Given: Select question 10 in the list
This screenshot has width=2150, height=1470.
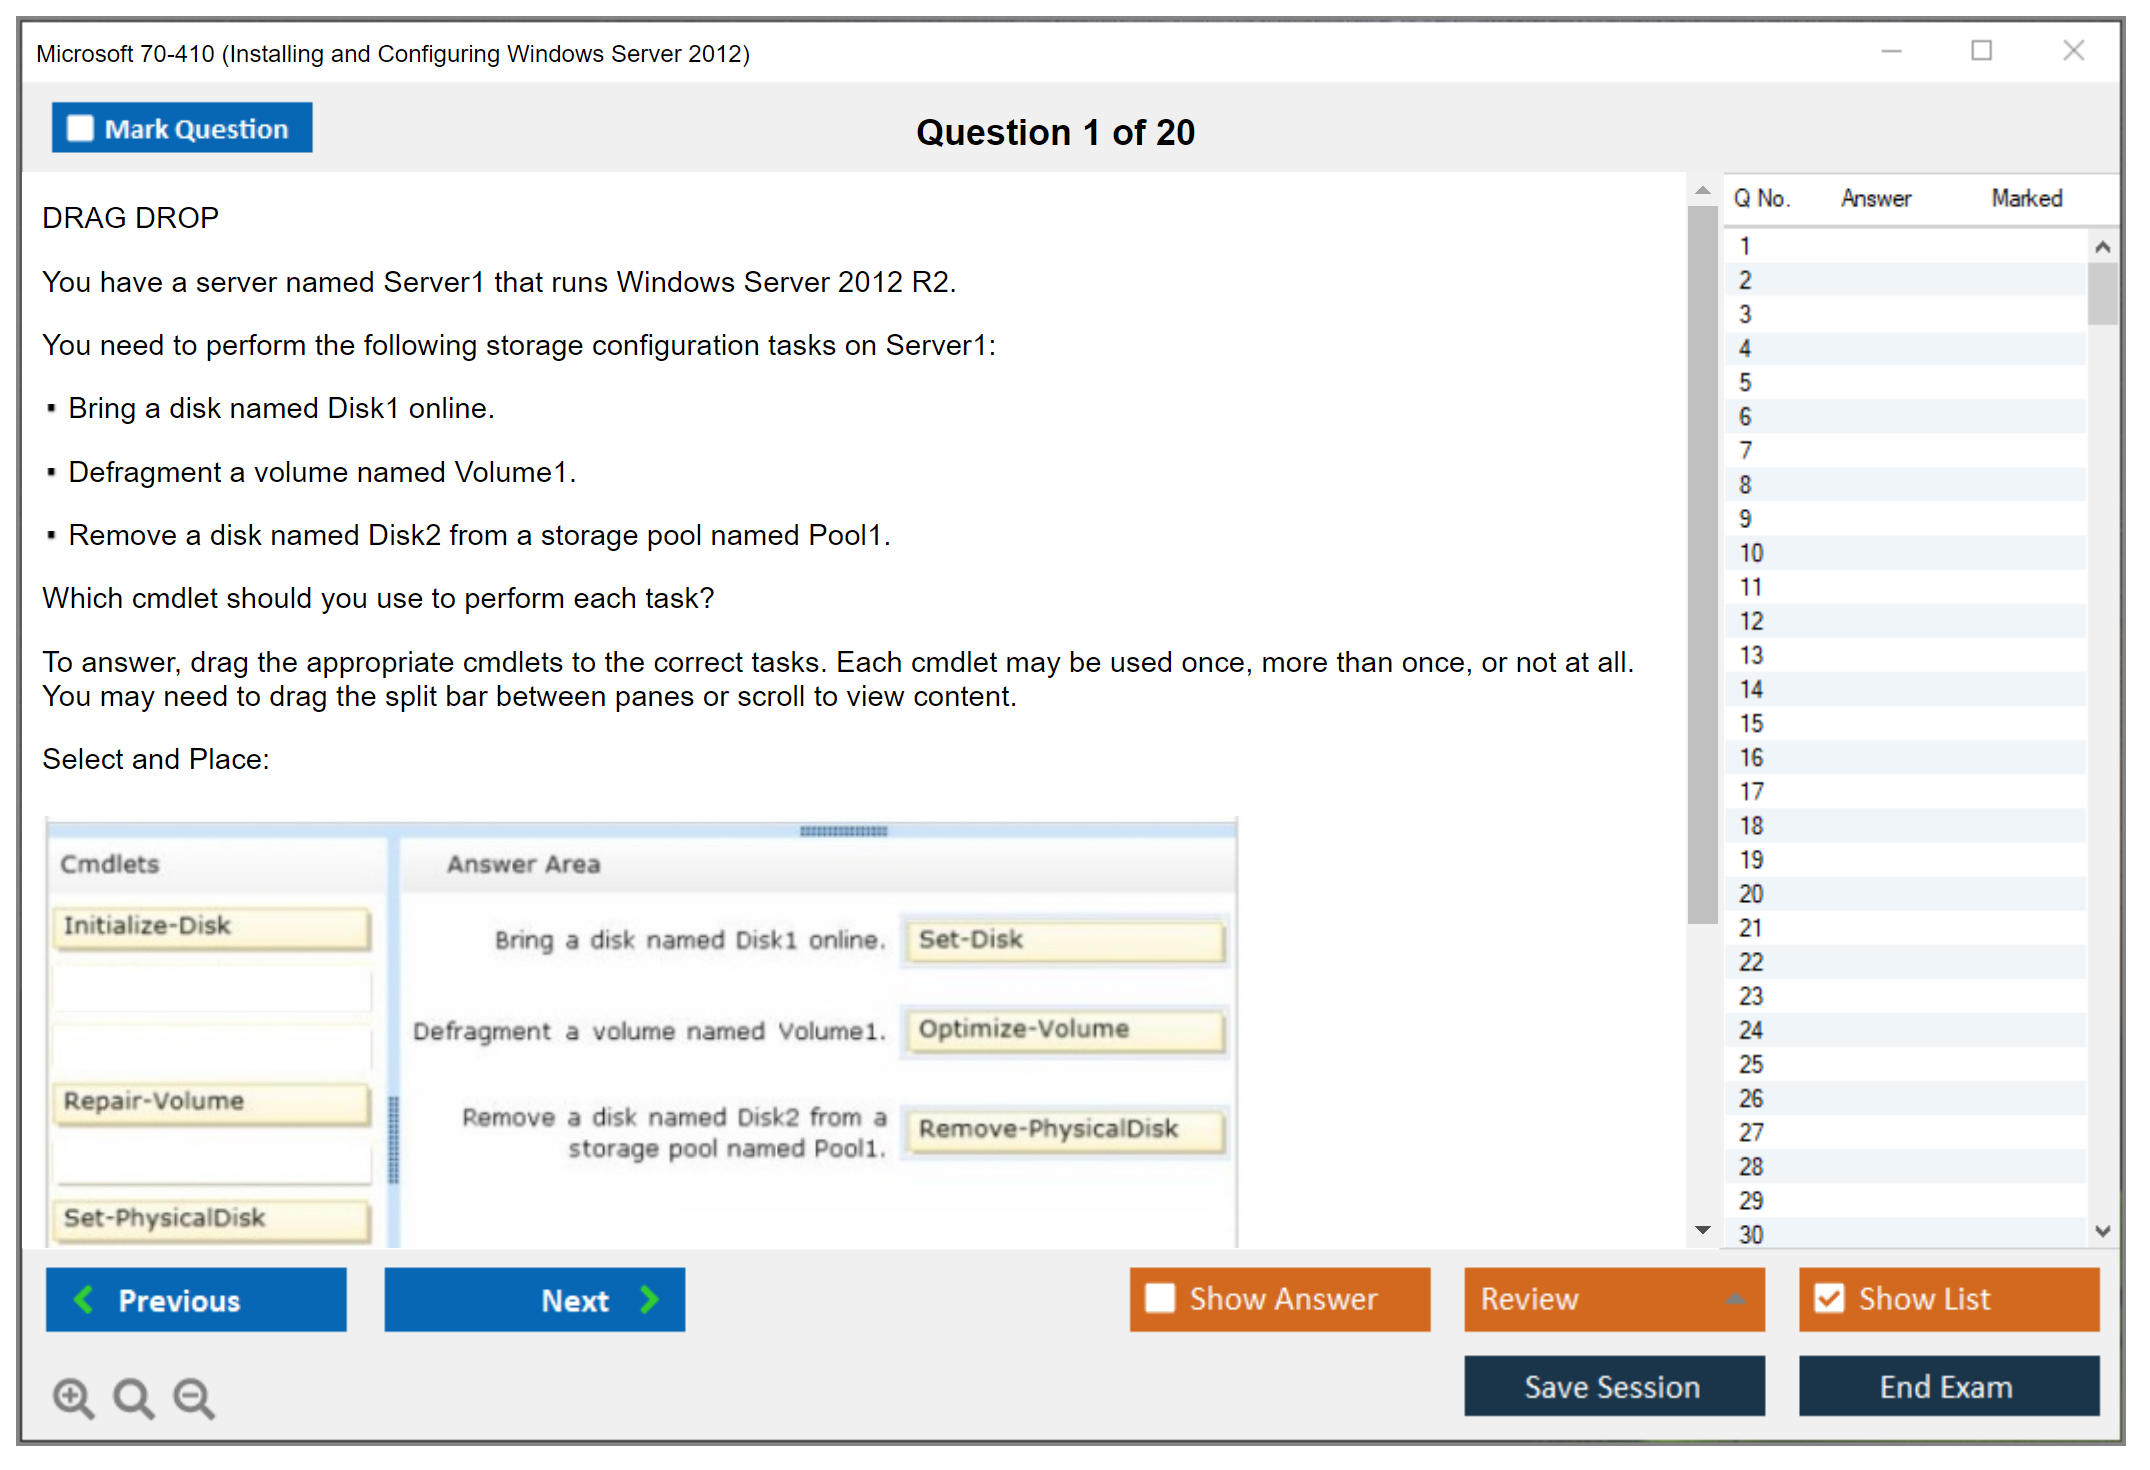Looking at the screenshot, I should 1751,553.
